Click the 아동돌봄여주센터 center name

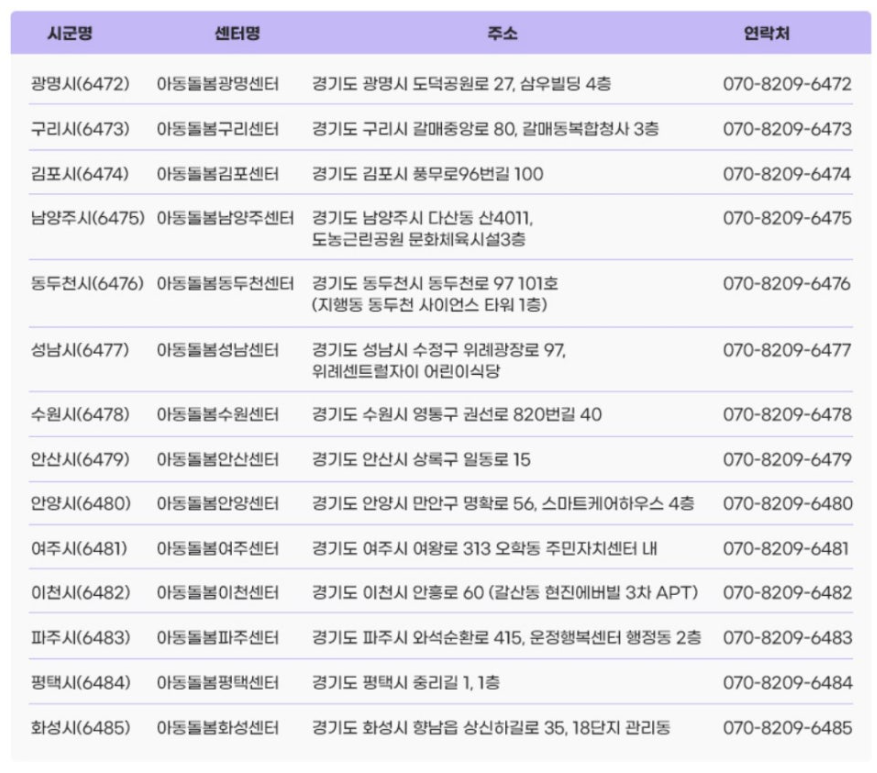click(218, 549)
